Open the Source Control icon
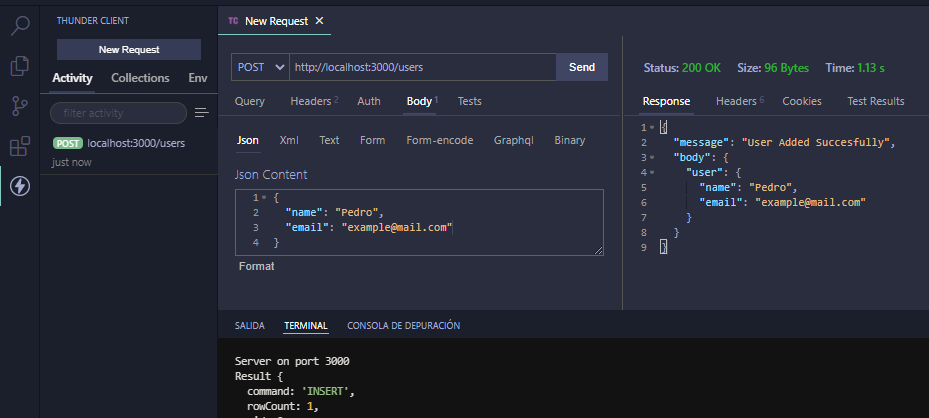The width and height of the screenshot is (929, 418). point(20,106)
